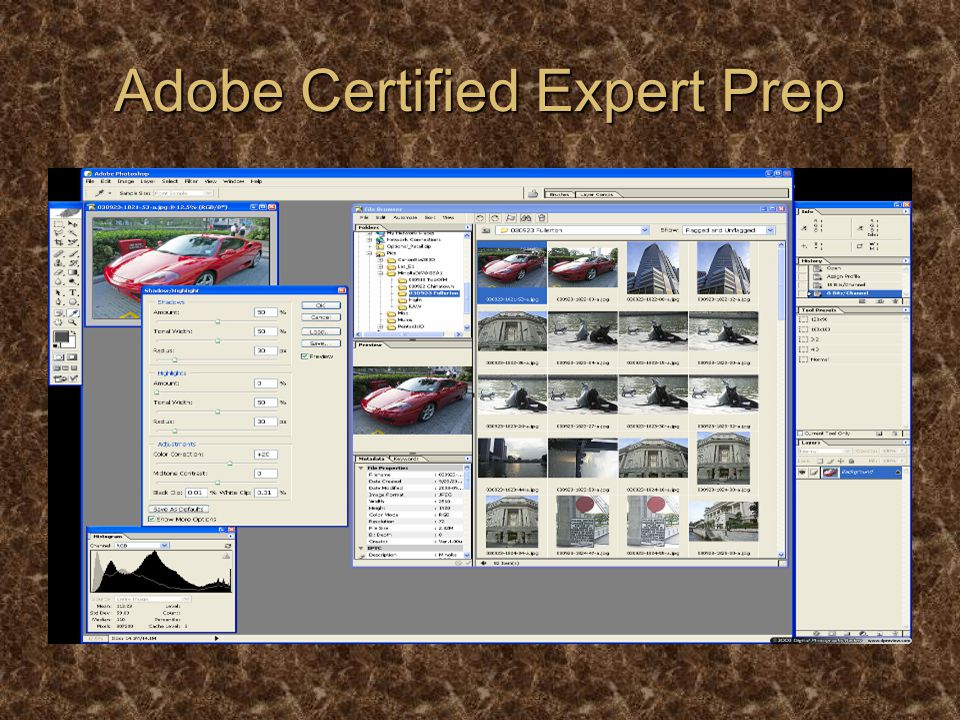
Task: Select the Eyedropper tool in toolbox
Action: click(72, 313)
